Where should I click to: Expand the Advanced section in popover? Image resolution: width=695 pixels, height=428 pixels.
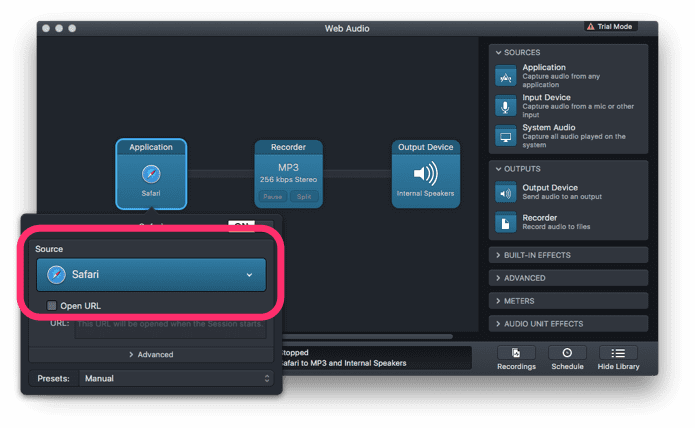pyautogui.click(x=151, y=354)
